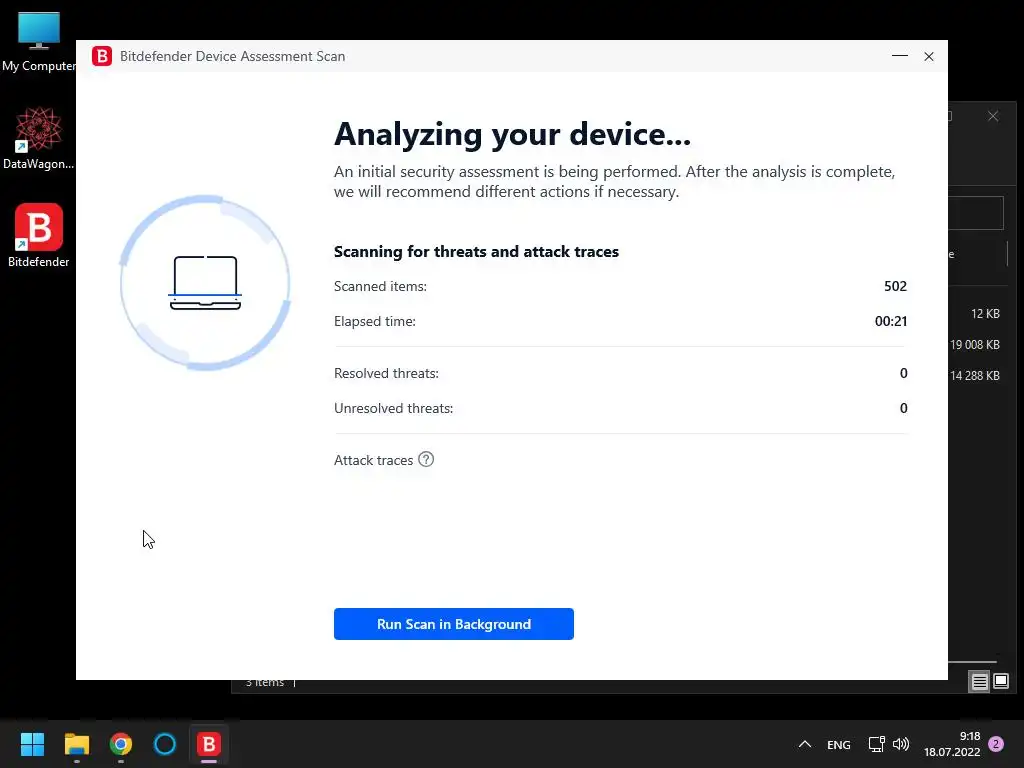Select My Computer desktop icon
This screenshot has width=1024, height=768.
point(39,42)
